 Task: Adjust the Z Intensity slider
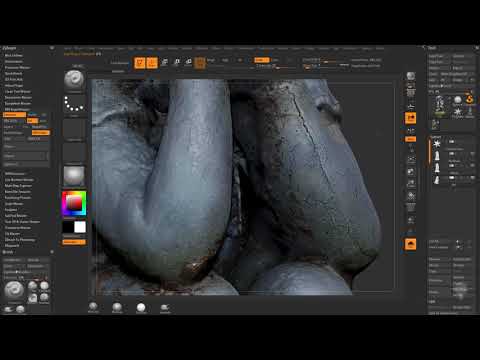(x=275, y=66)
